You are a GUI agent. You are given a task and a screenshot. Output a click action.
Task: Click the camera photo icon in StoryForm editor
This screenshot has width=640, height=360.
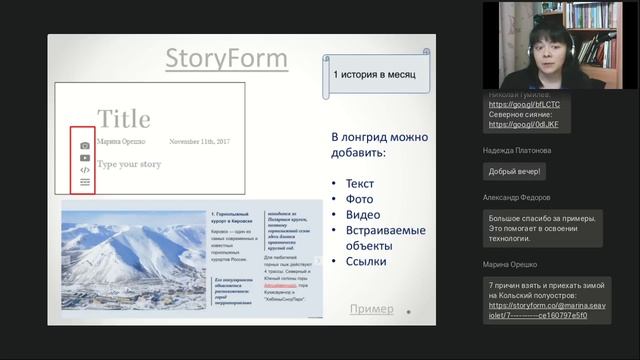coord(85,146)
